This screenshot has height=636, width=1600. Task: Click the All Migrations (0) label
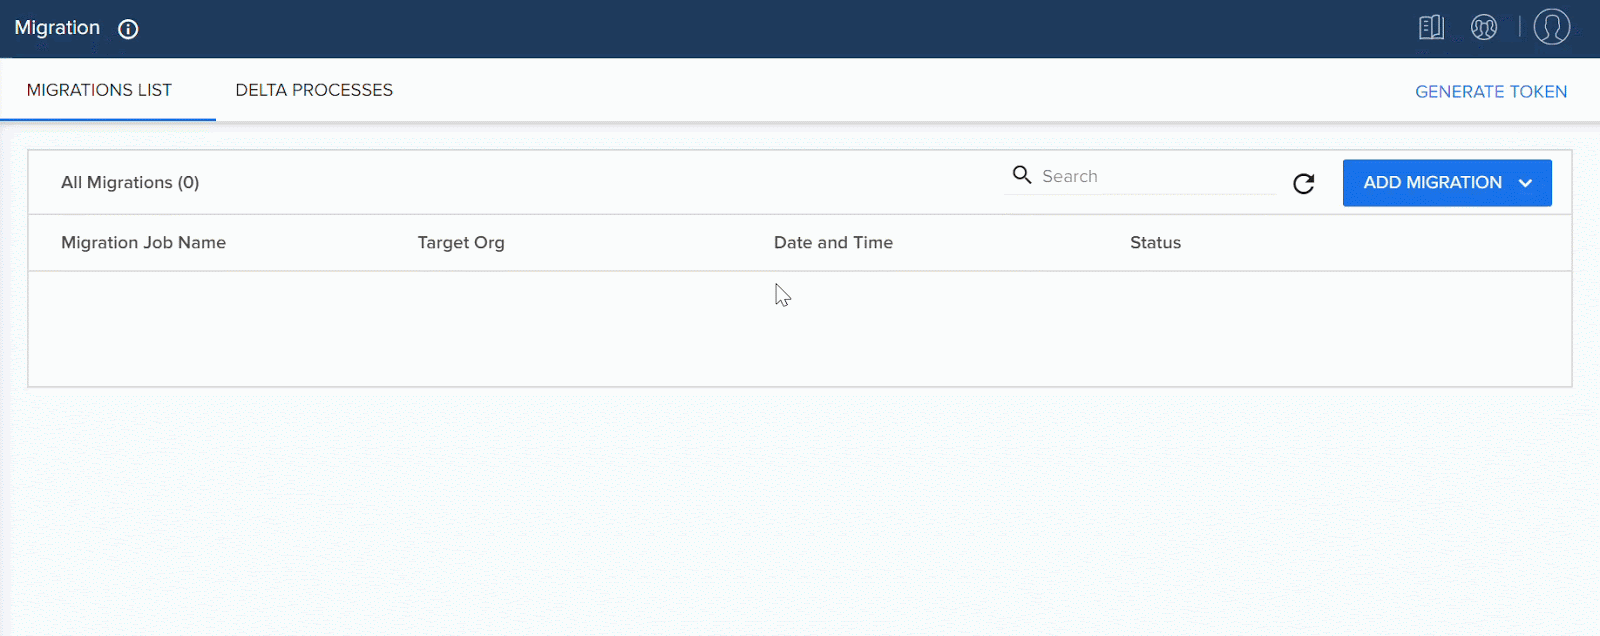tap(130, 182)
